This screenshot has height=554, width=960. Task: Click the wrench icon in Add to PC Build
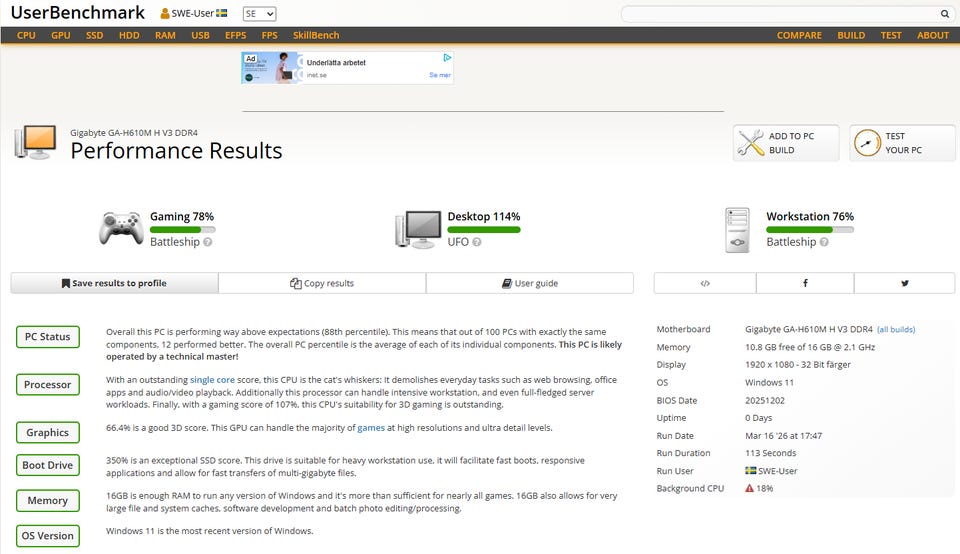point(751,143)
